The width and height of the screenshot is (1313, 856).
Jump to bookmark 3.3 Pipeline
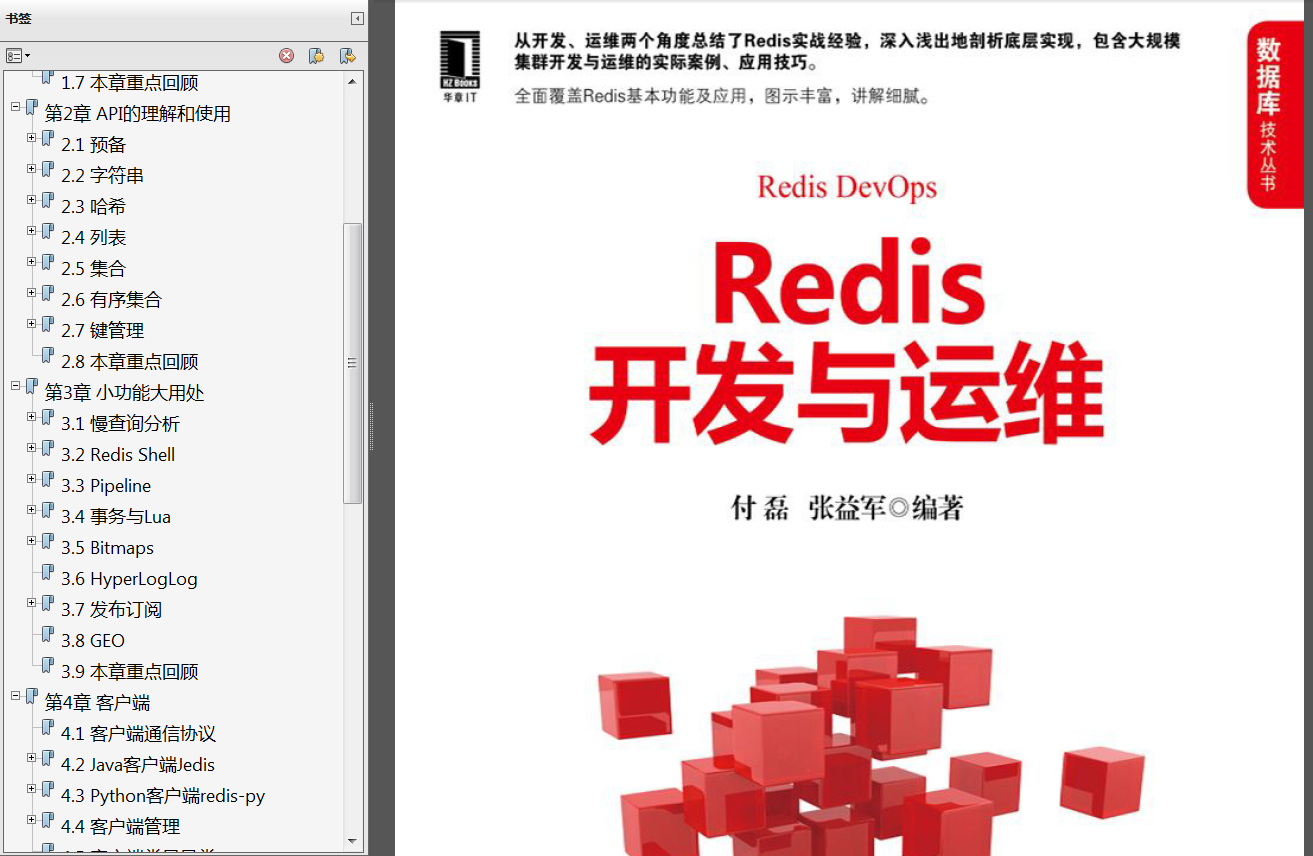pos(106,486)
